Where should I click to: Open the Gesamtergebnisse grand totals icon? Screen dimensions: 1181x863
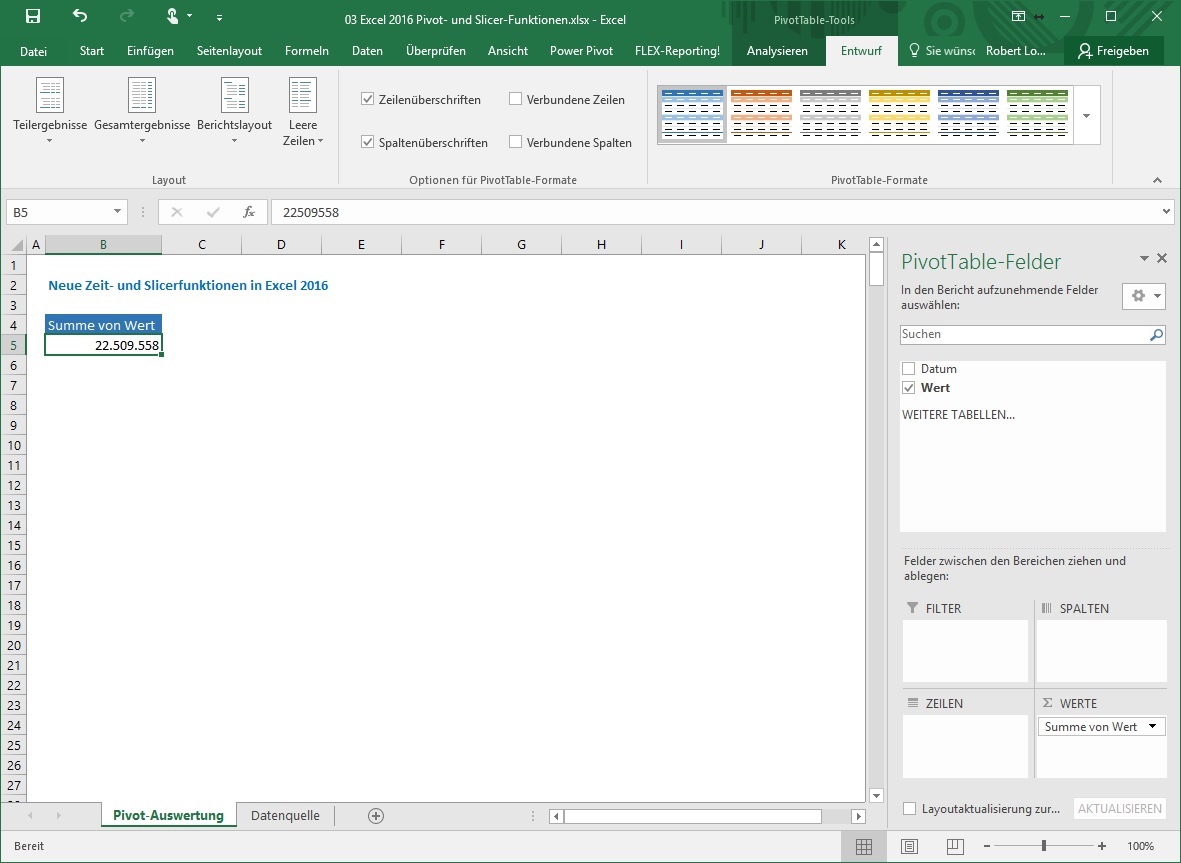pyautogui.click(x=142, y=96)
